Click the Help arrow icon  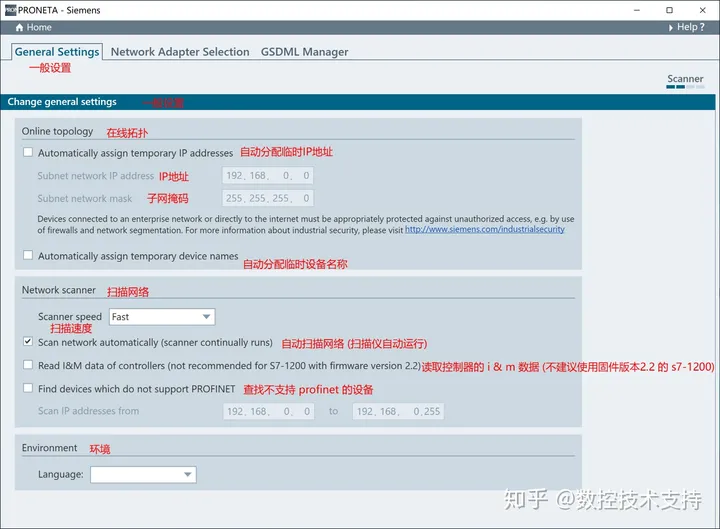click(671, 28)
